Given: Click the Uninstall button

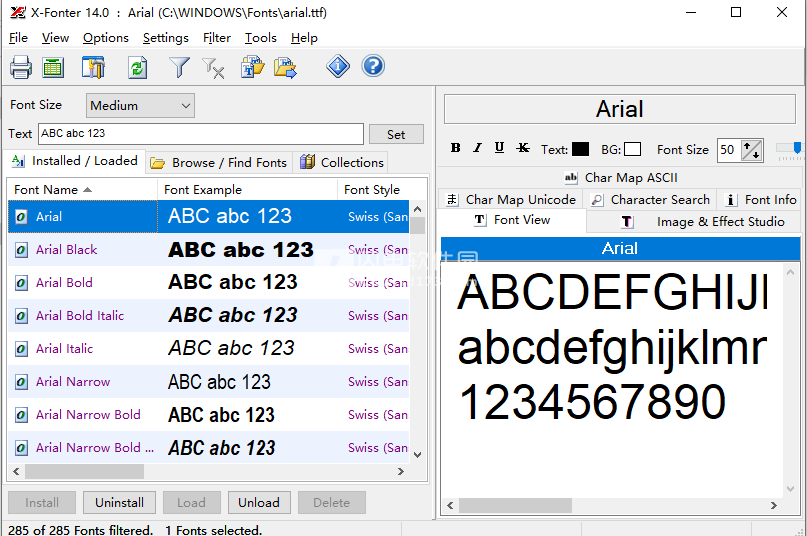Looking at the screenshot, I should (119, 503).
